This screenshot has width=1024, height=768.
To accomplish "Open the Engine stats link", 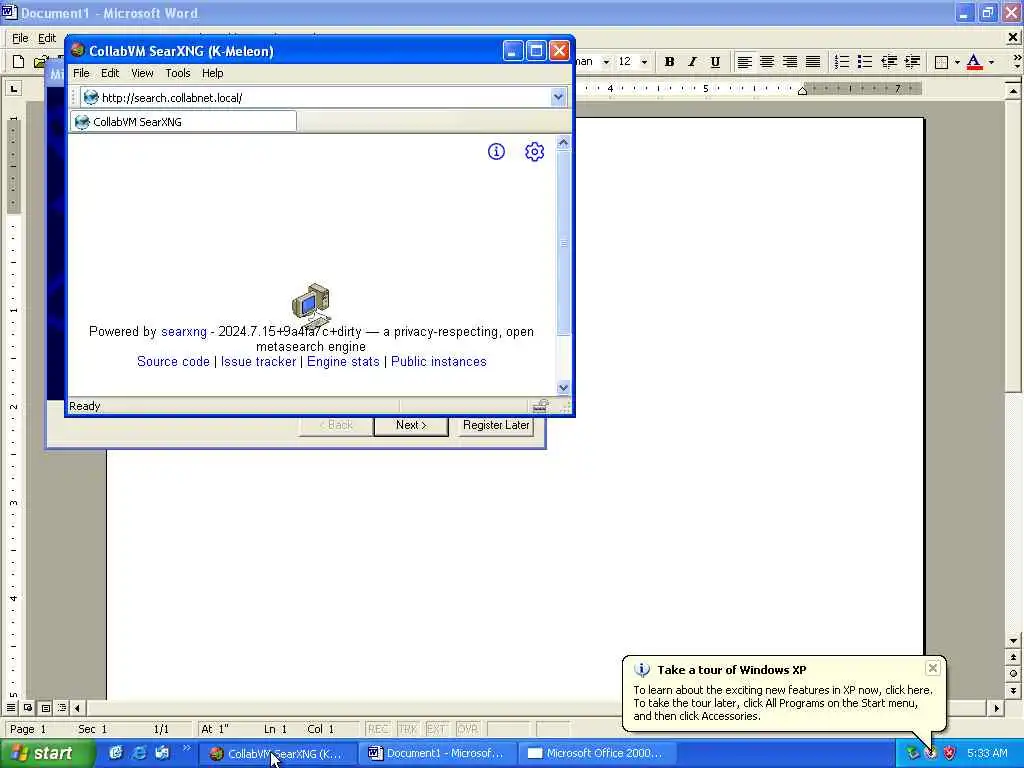I will [343, 362].
